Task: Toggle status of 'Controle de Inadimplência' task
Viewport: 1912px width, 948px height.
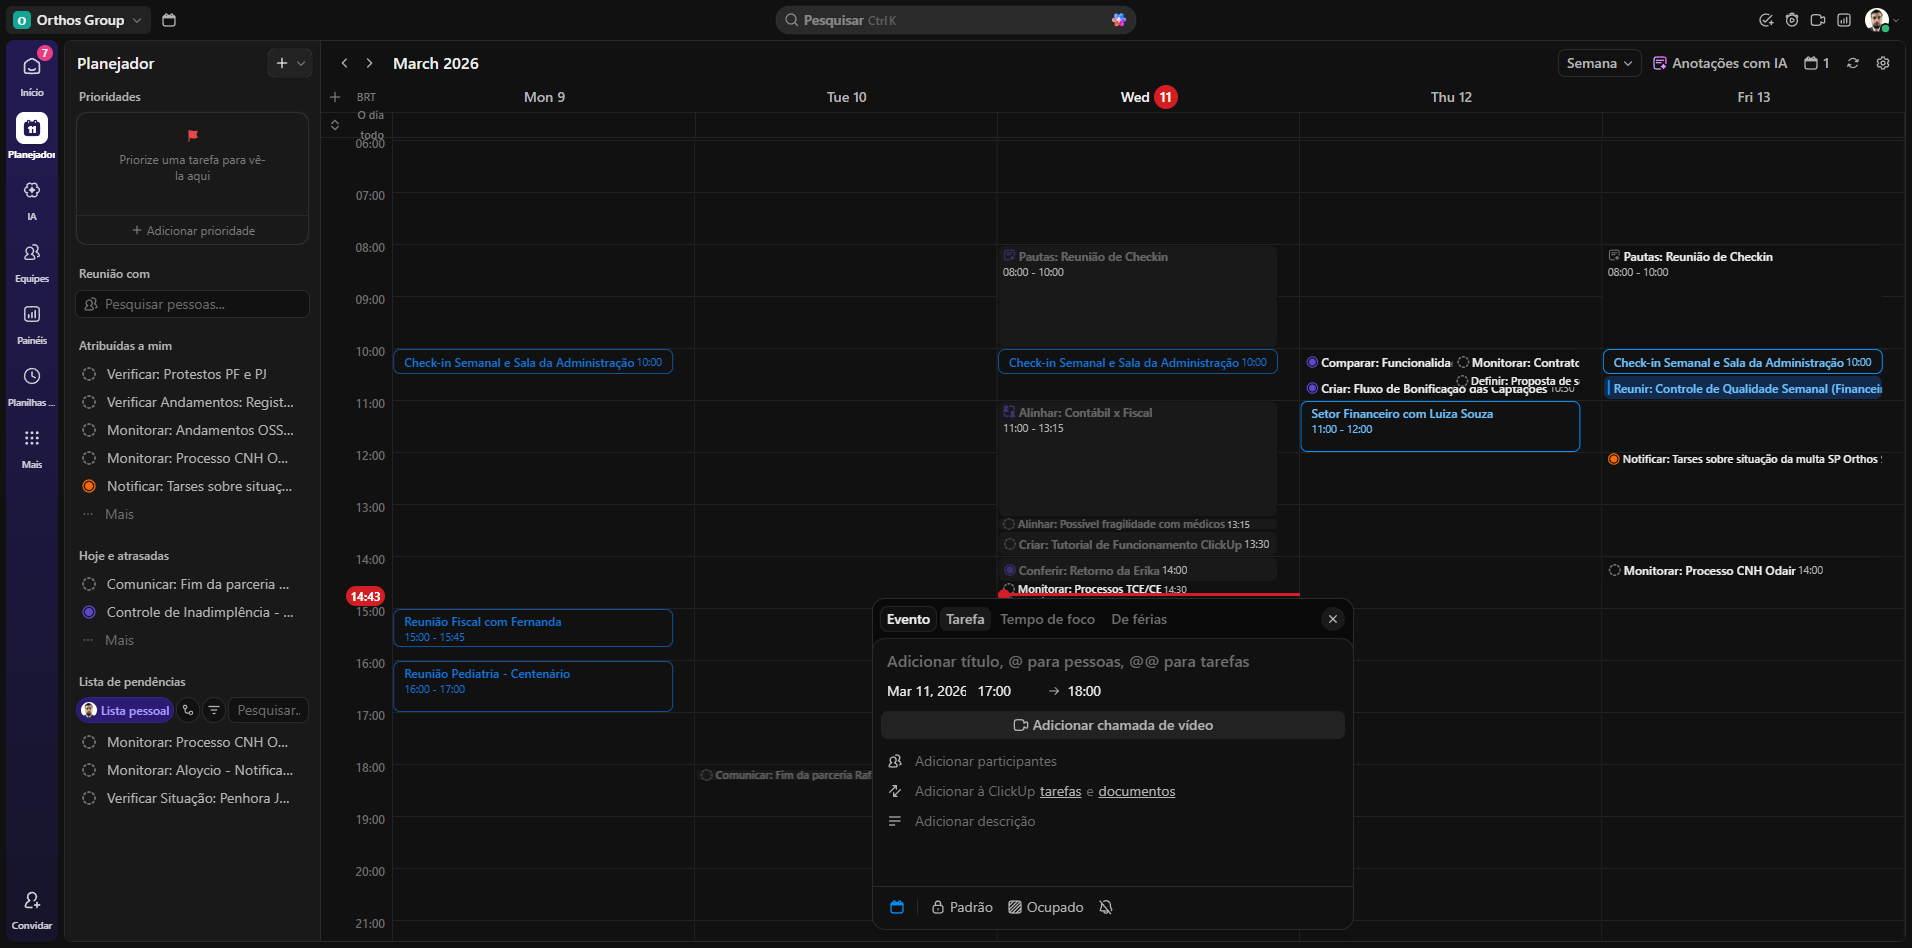Action: point(89,612)
